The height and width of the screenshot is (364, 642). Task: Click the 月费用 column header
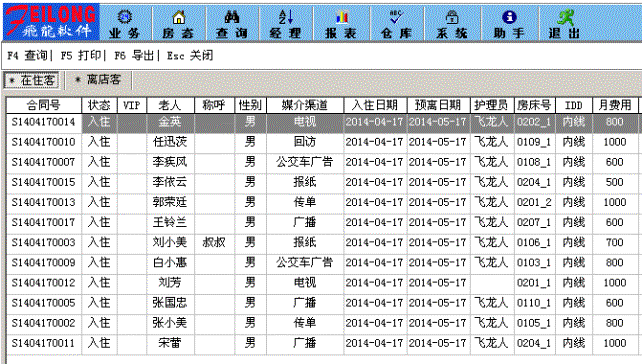pos(615,105)
